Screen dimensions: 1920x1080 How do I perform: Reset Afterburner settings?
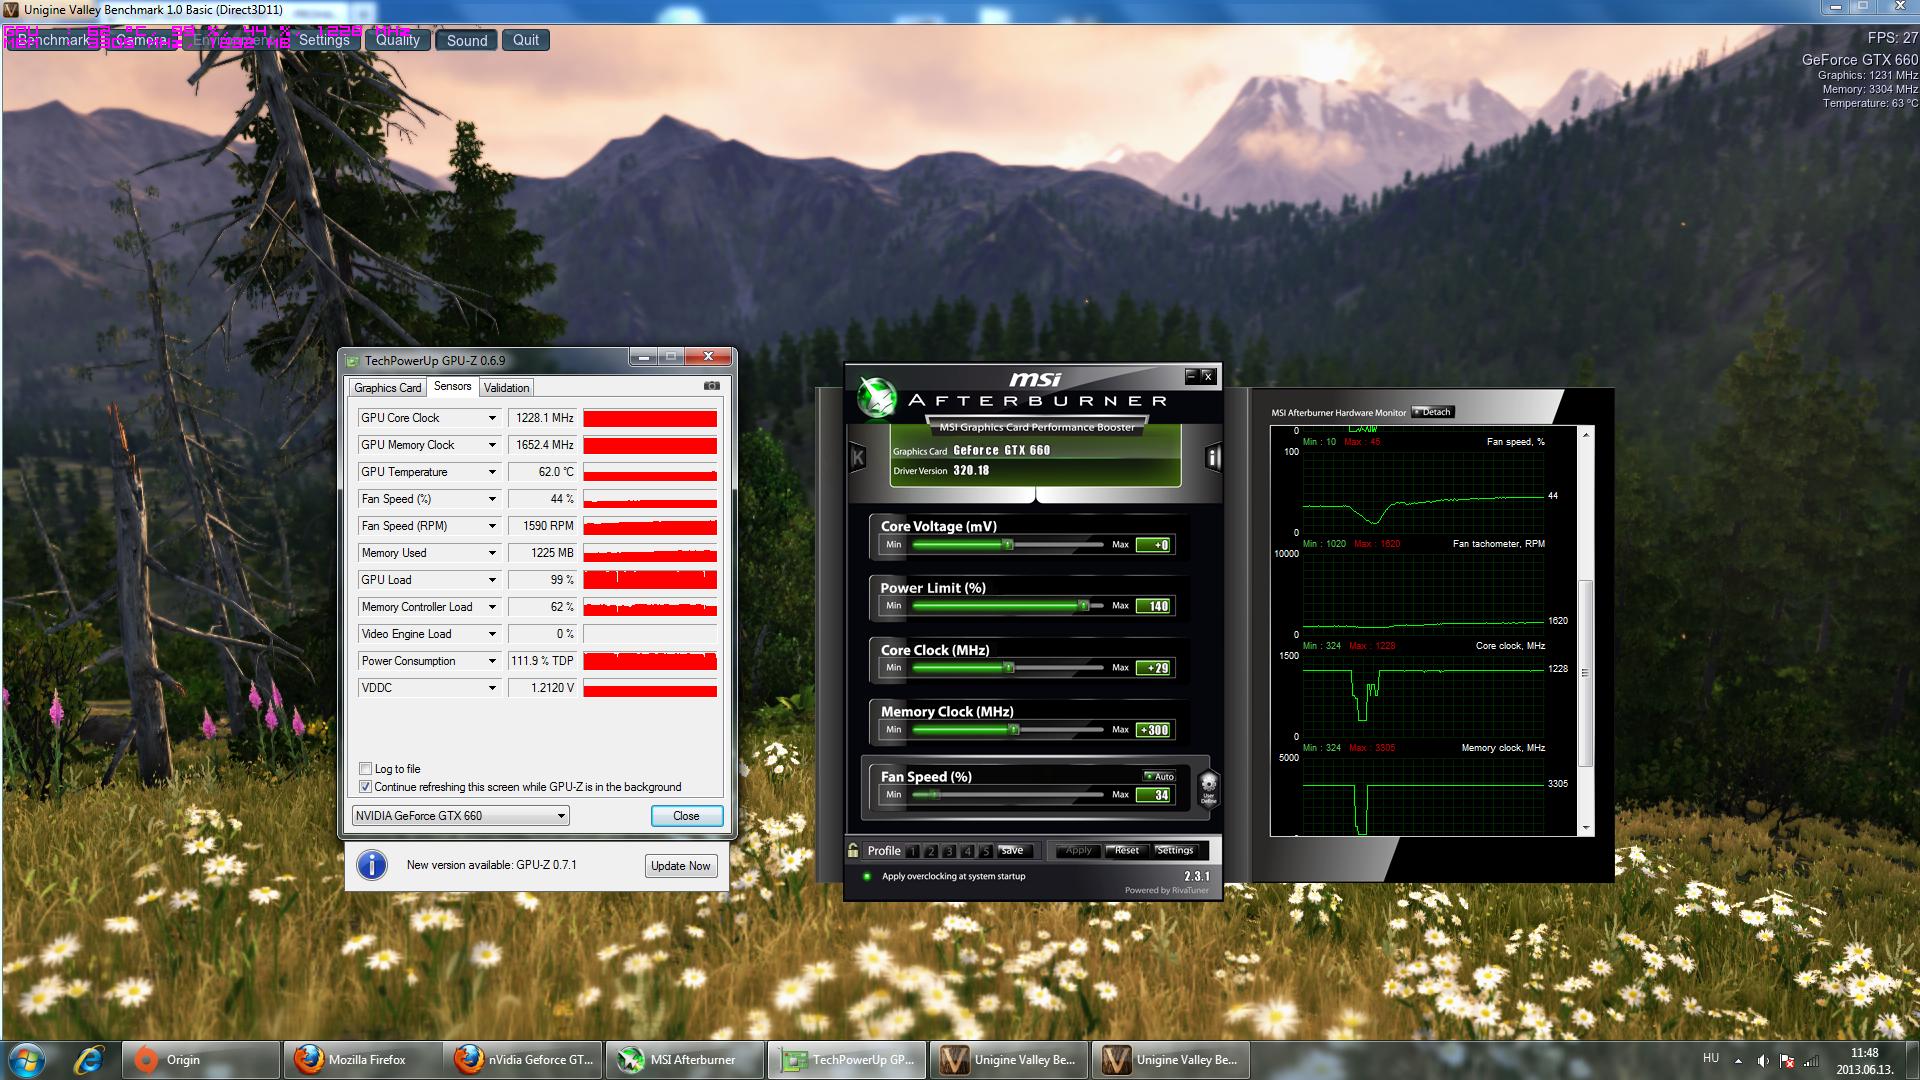[1127, 851]
